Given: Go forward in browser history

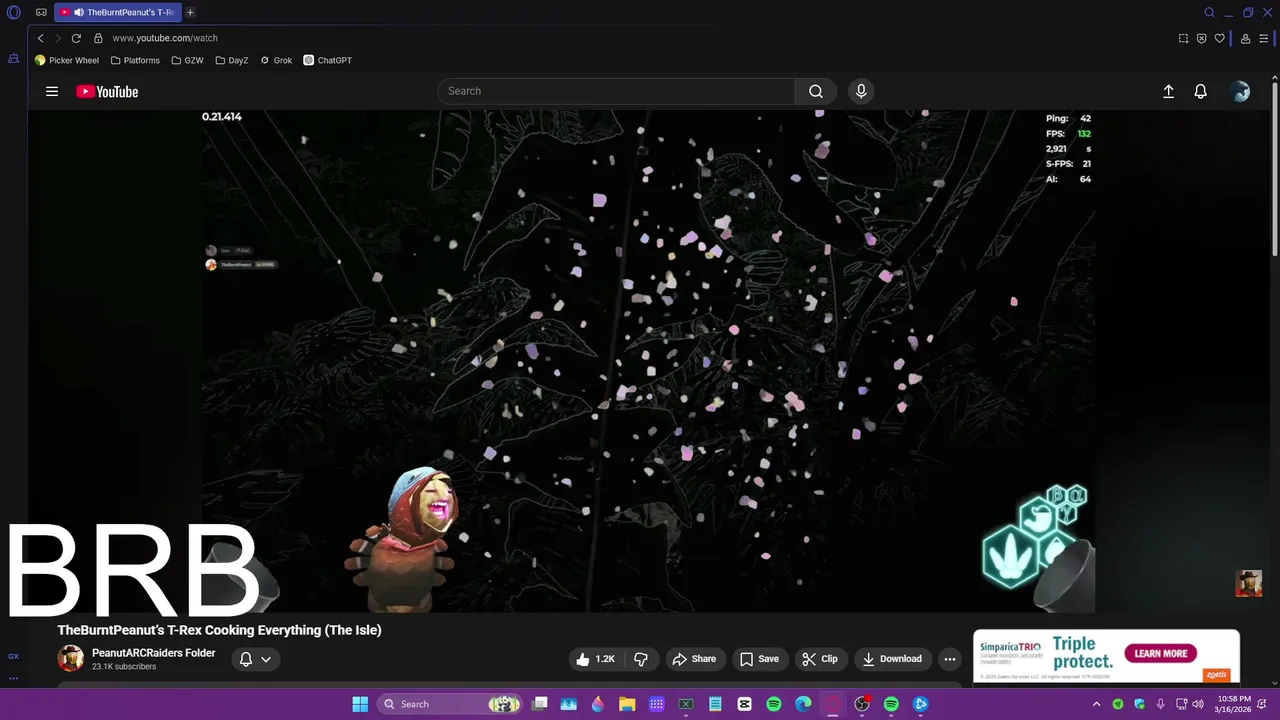Looking at the screenshot, I should pyautogui.click(x=58, y=38).
